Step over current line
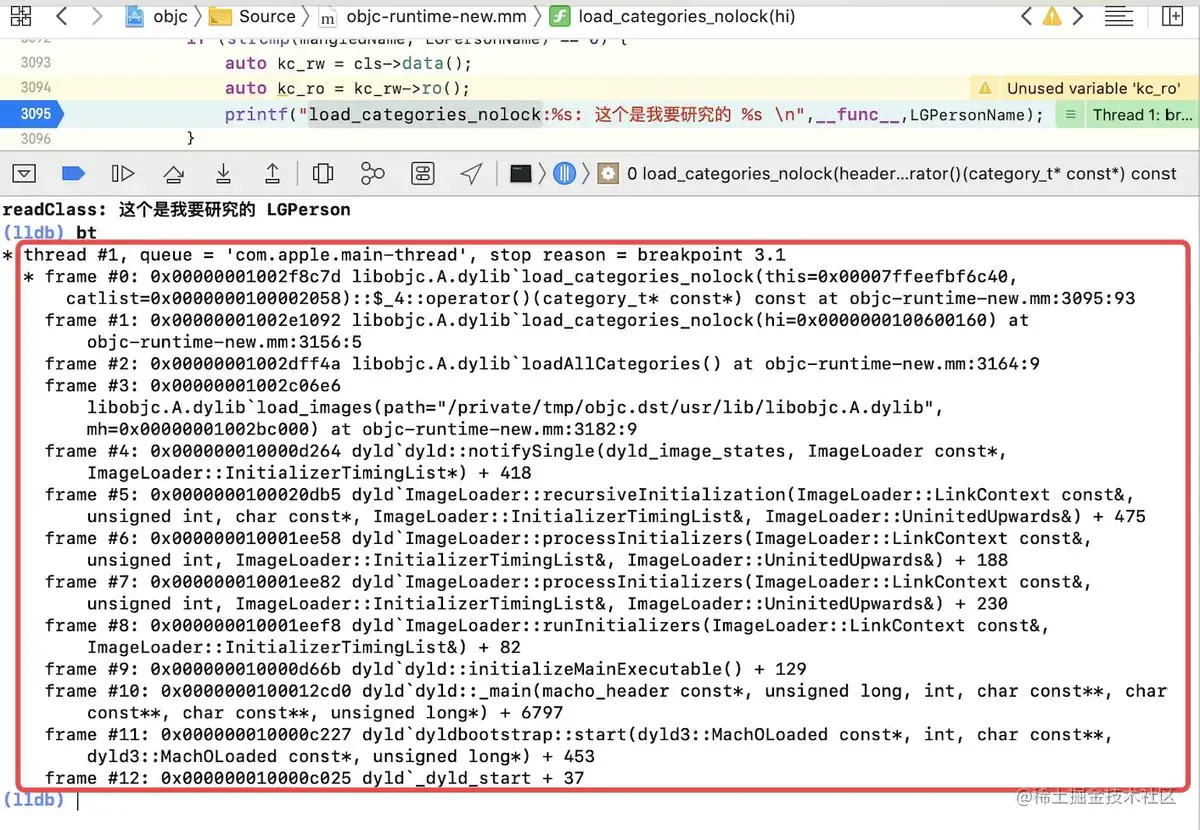The image size is (1200, 830). pyautogui.click(x=174, y=174)
